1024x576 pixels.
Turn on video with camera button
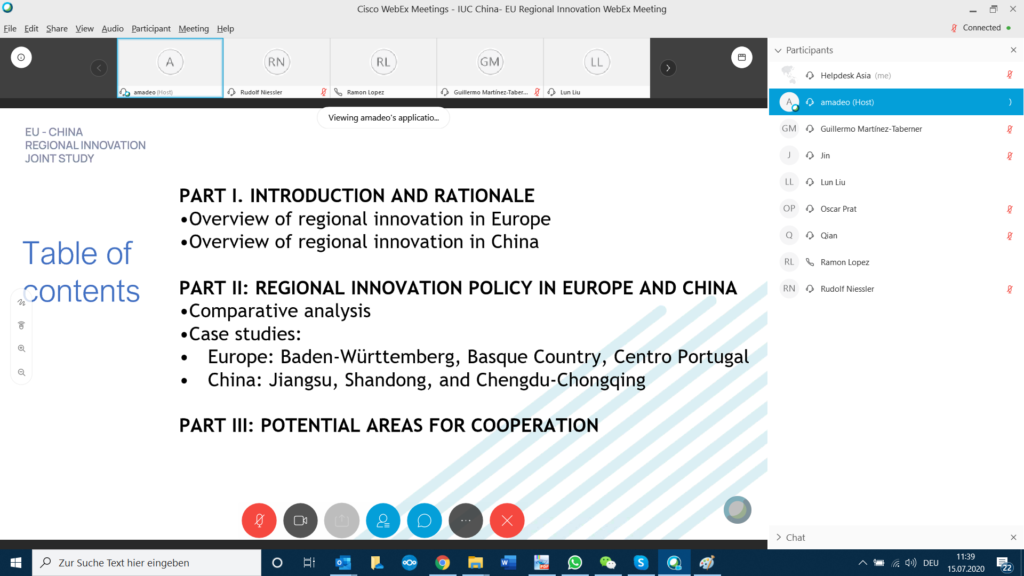[300, 520]
